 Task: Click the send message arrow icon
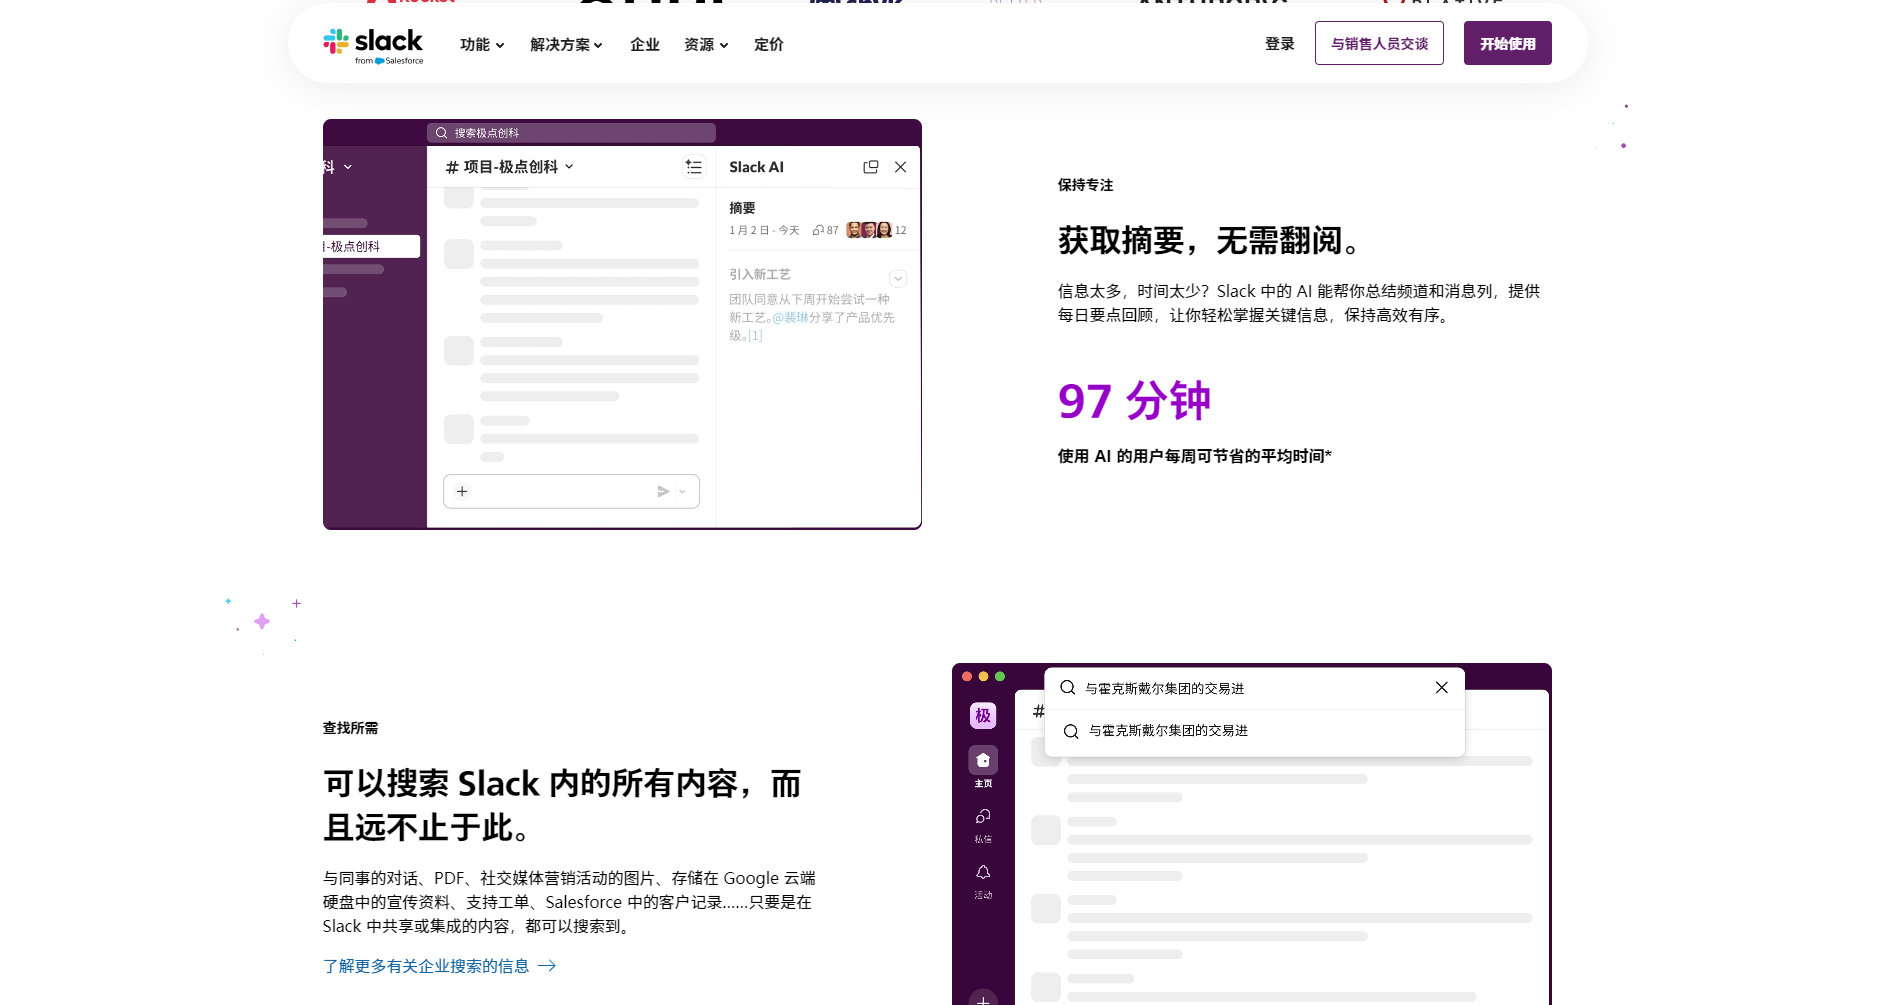click(x=662, y=491)
